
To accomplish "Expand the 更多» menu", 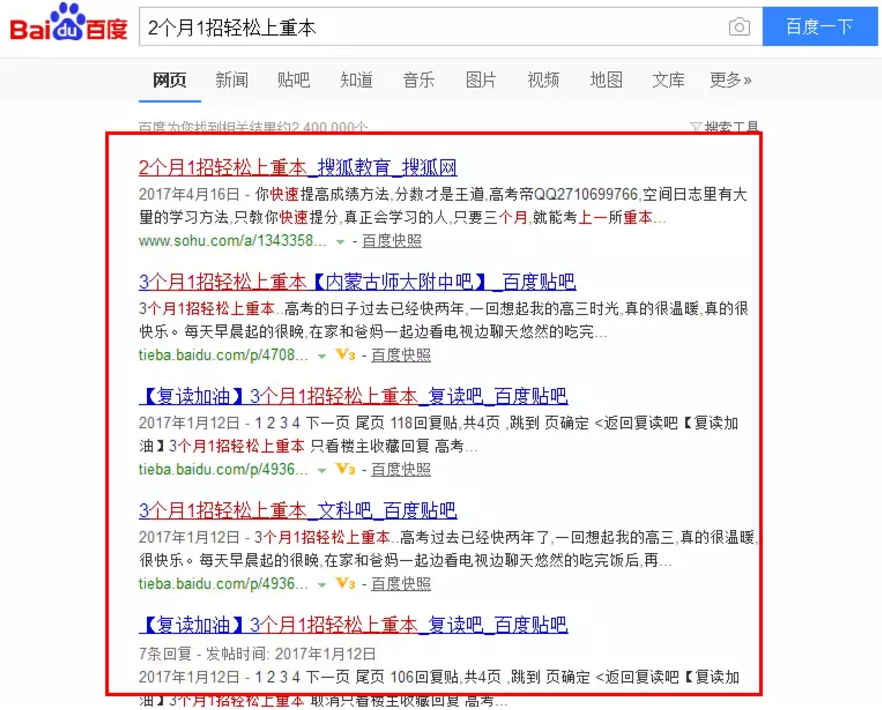I will coord(731,80).
